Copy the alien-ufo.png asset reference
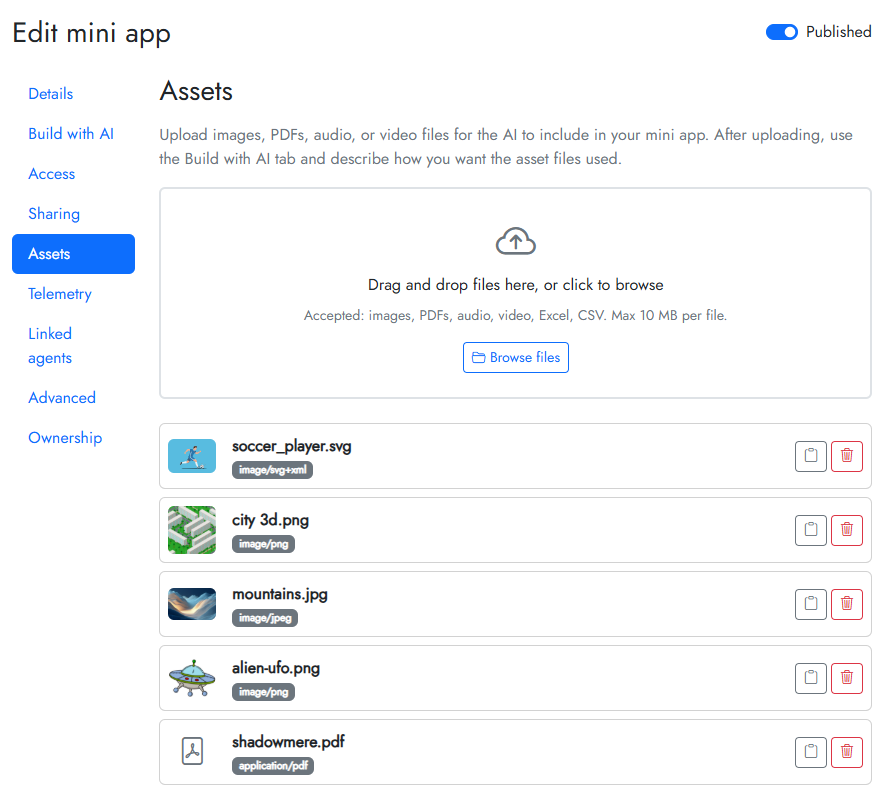 (x=811, y=678)
